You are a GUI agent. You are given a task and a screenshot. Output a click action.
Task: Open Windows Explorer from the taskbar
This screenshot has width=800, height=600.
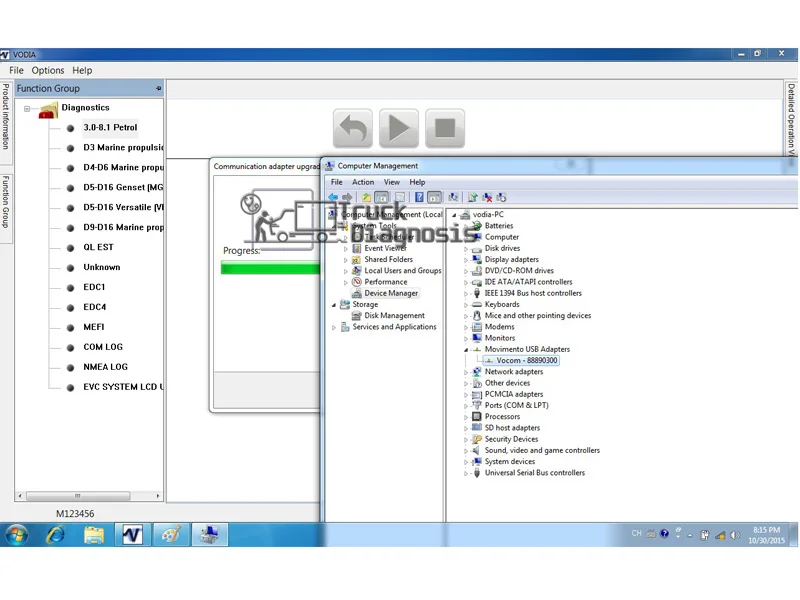tap(93, 535)
